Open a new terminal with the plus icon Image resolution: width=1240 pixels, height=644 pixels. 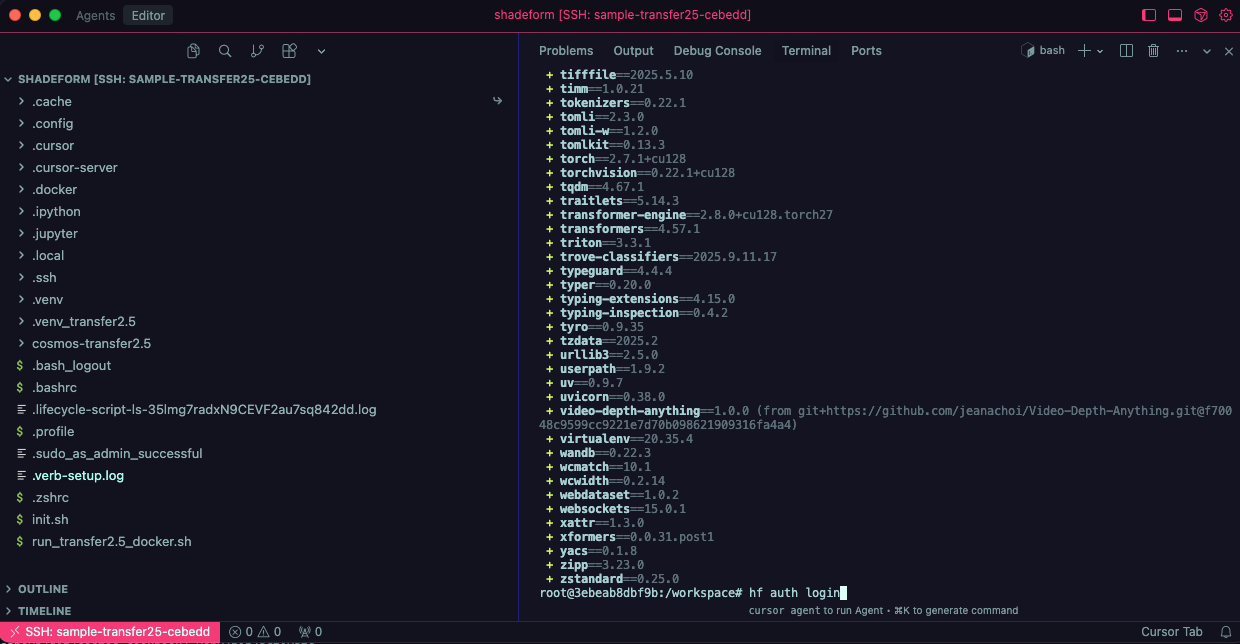(1086, 50)
